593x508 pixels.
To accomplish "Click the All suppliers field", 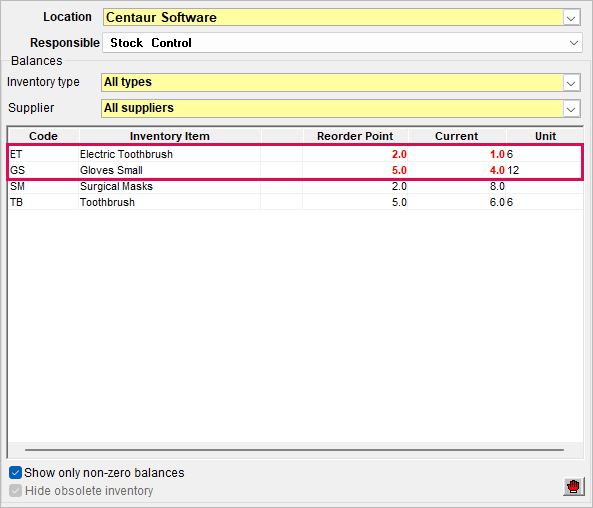I will click(x=332, y=109).
